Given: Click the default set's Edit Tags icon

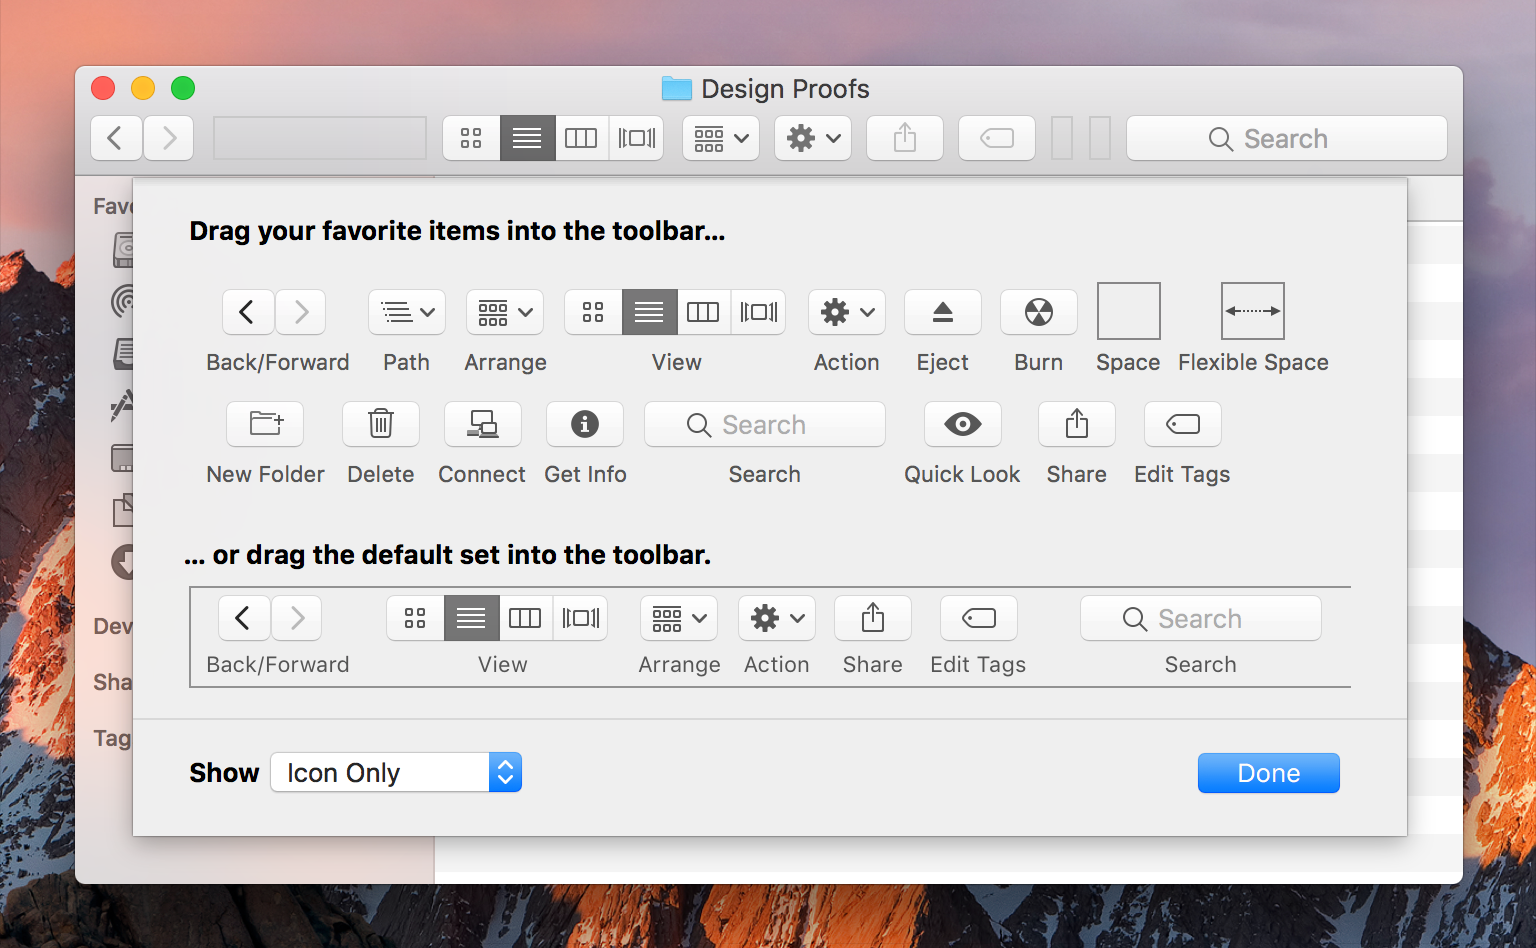Looking at the screenshot, I should click(x=979, y=618).
